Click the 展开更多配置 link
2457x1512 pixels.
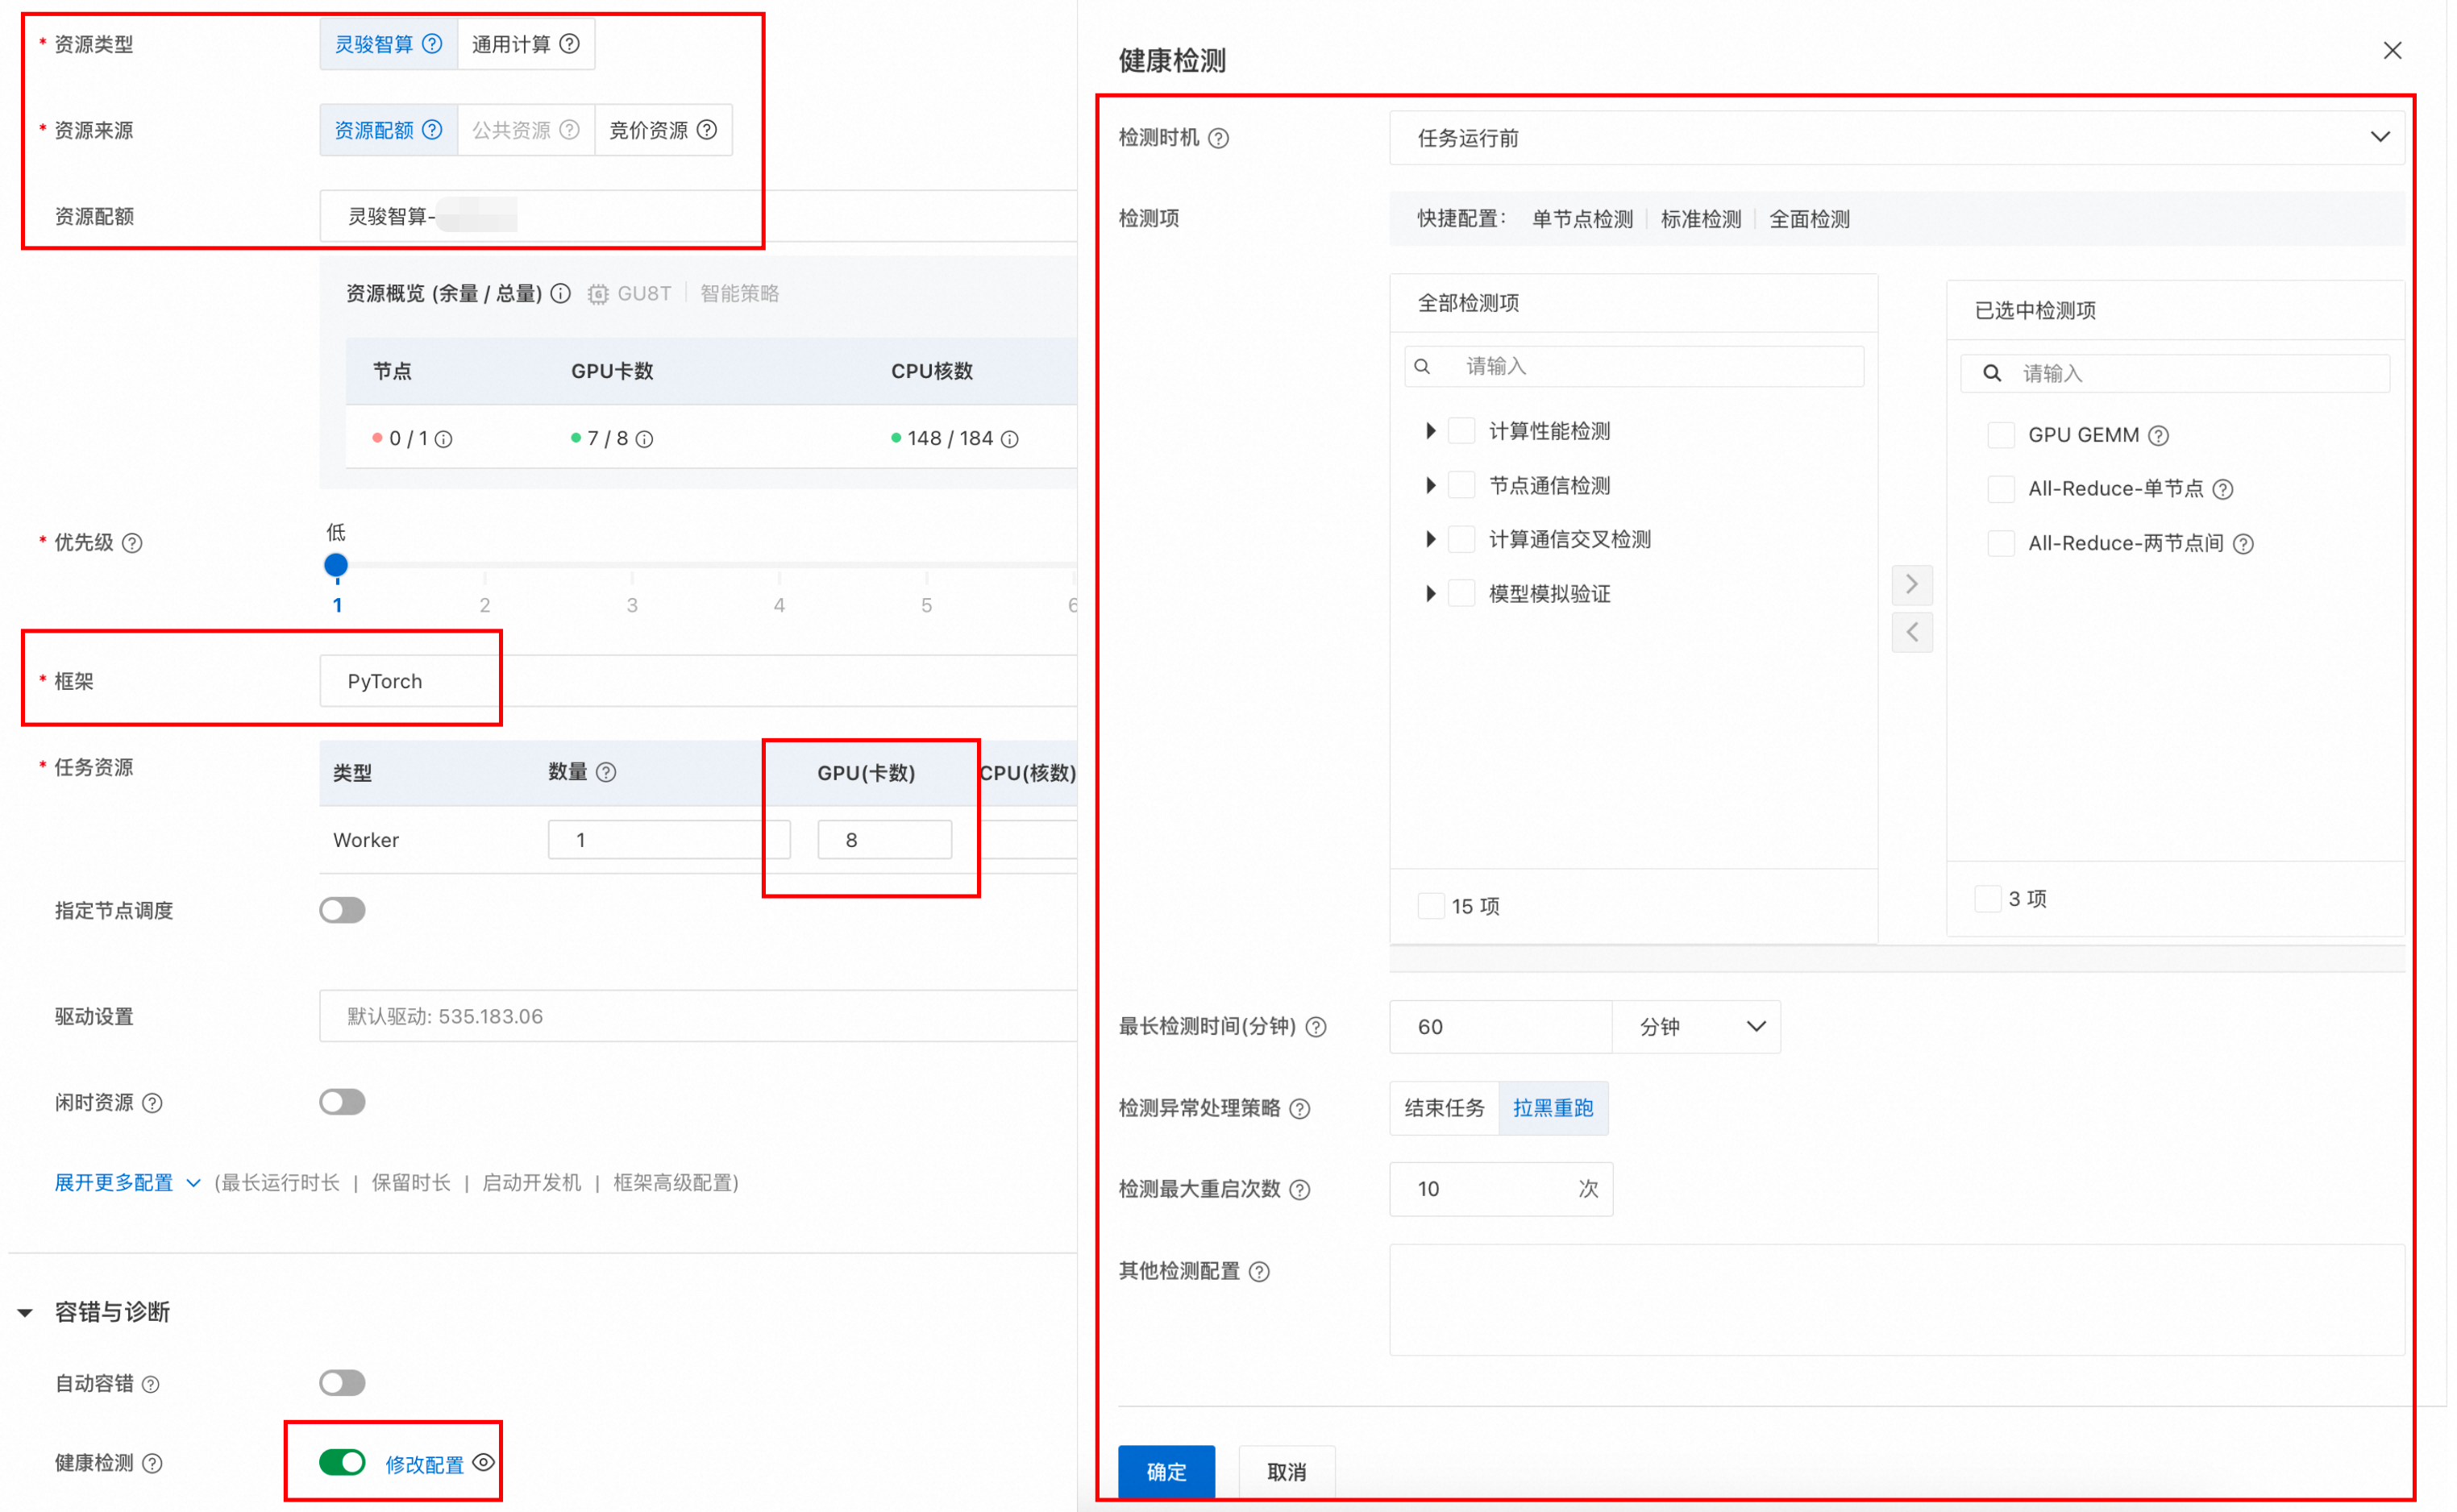tap(114, 1183)
